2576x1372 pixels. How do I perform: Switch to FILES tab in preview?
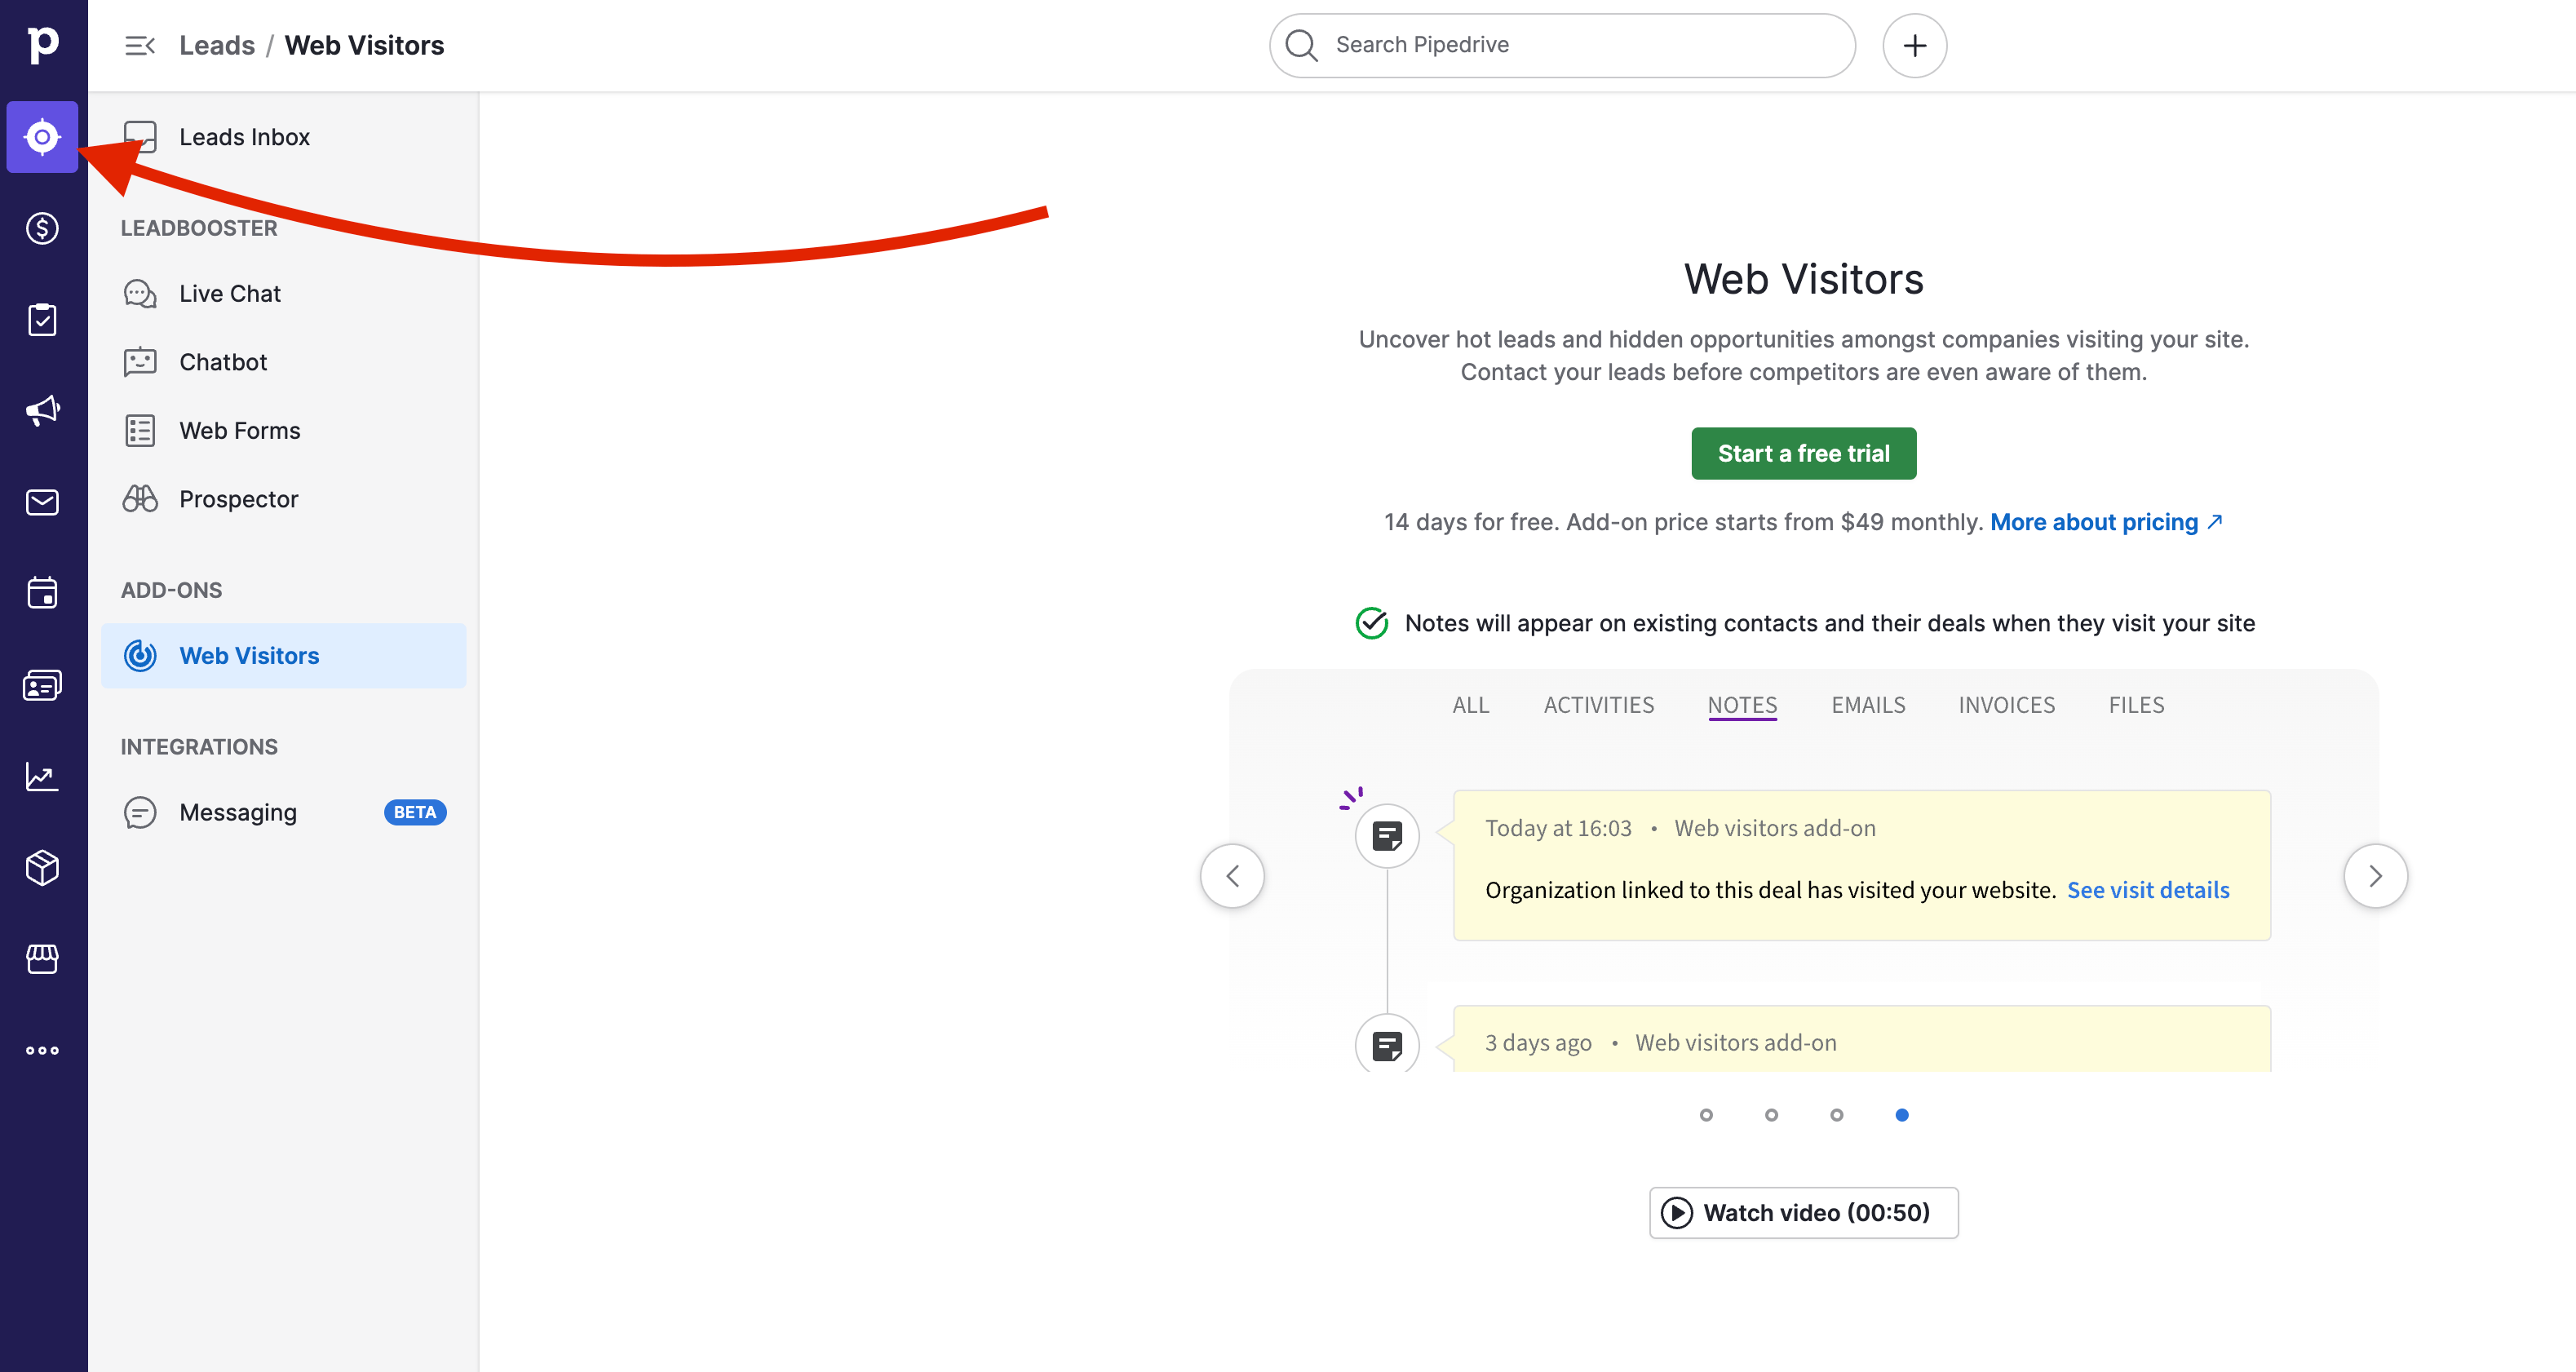pos(2136,705)
